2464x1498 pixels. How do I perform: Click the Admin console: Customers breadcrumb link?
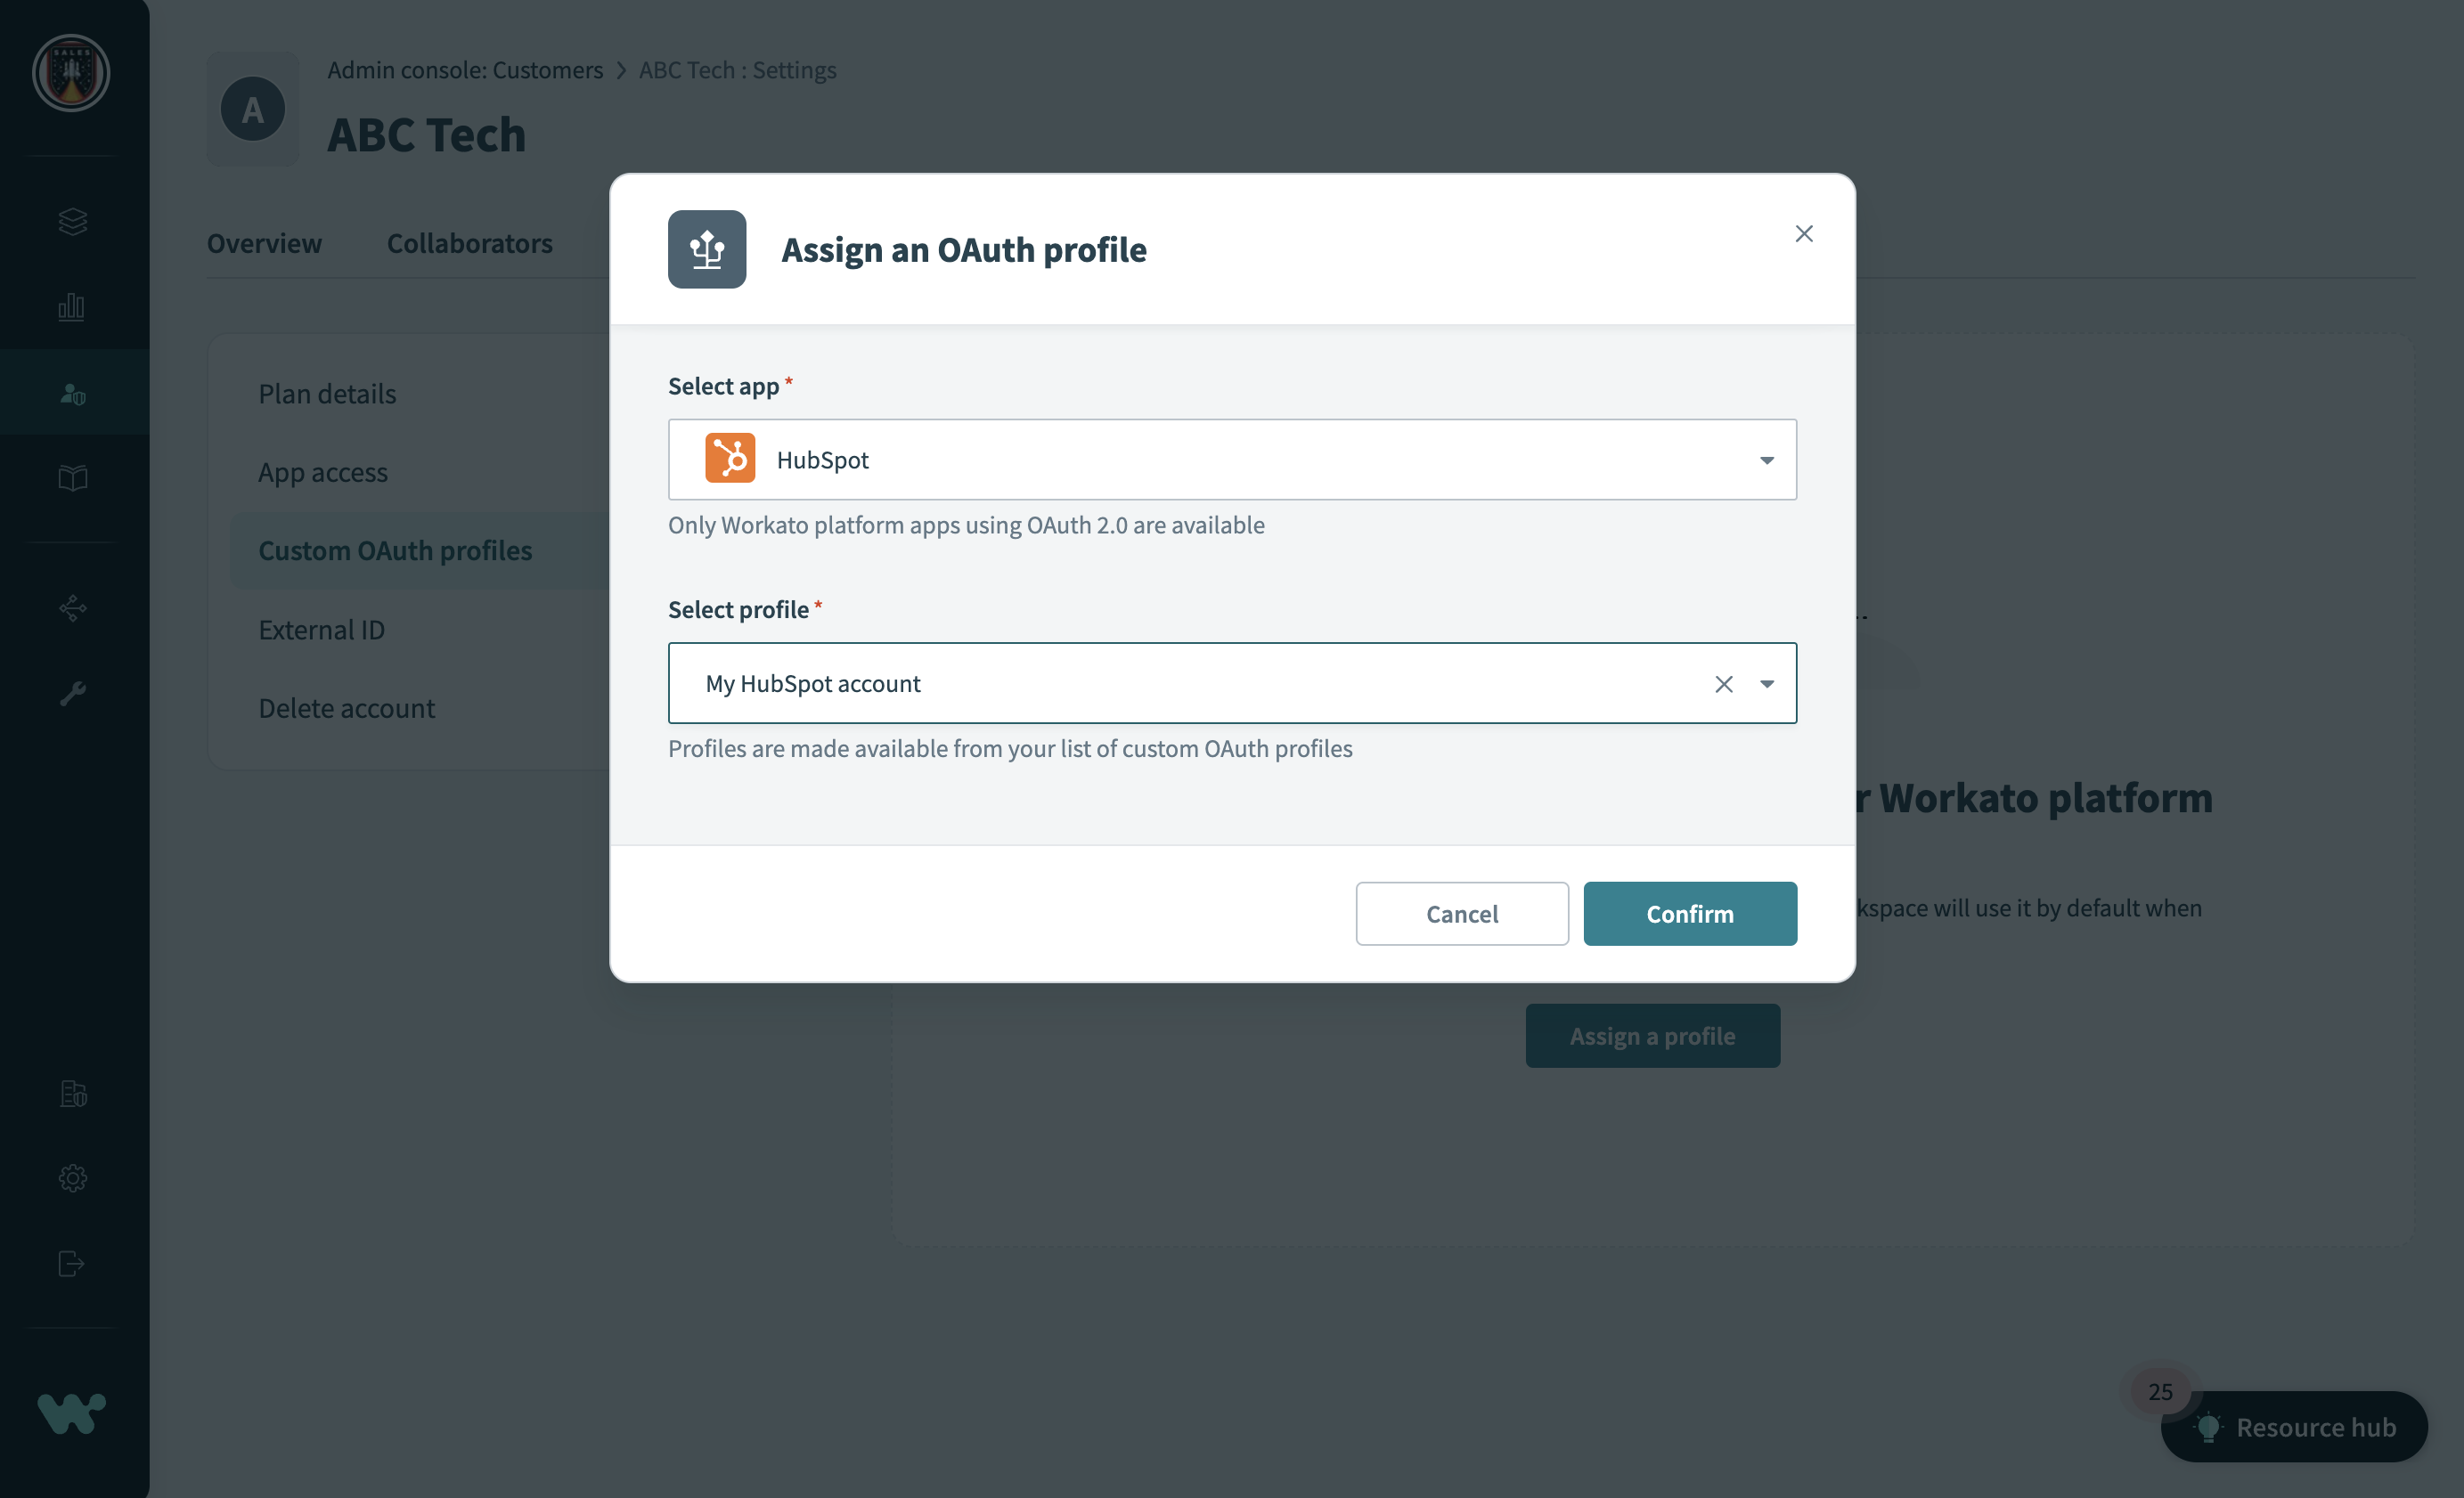pyautogui.click(x=465, y=69)
